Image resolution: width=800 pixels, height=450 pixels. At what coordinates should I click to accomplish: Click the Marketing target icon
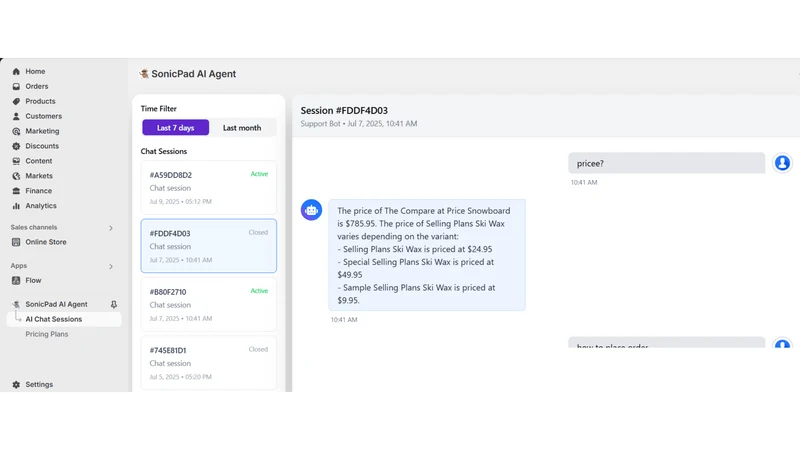16,131
